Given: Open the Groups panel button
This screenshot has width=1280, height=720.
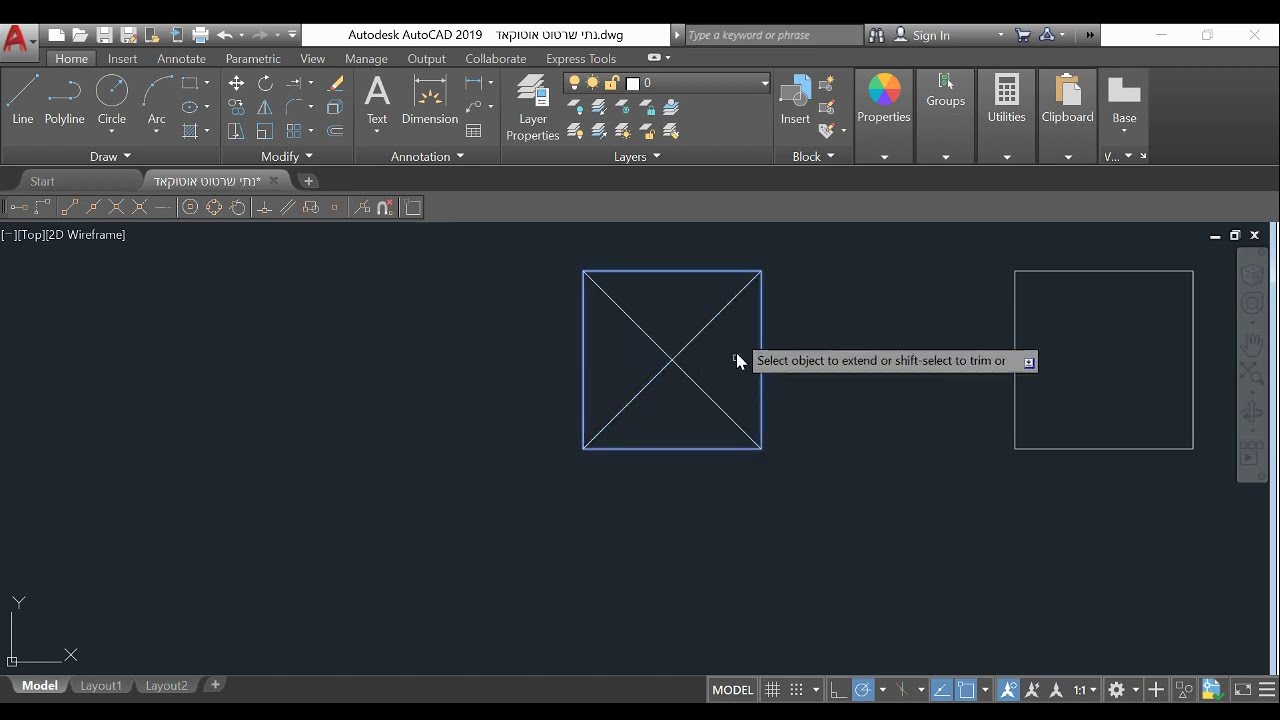Looking at the screenshot, I should 945,92.
